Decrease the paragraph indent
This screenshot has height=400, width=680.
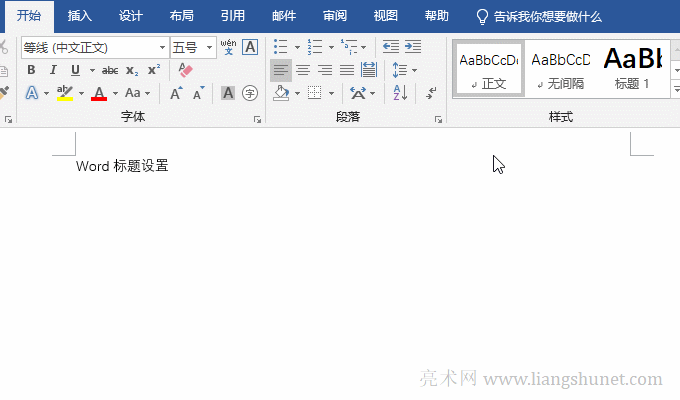click(390, 47)
